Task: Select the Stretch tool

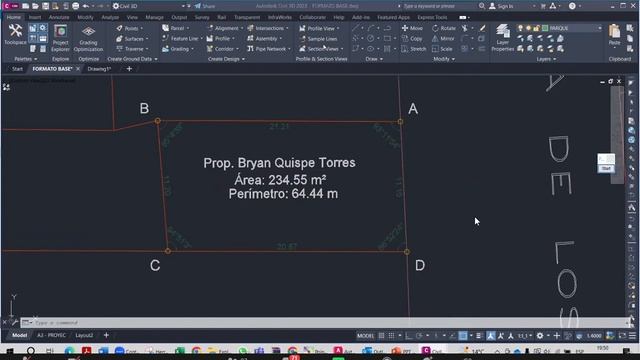Action: pyautogui.click(x=413, y=49)
